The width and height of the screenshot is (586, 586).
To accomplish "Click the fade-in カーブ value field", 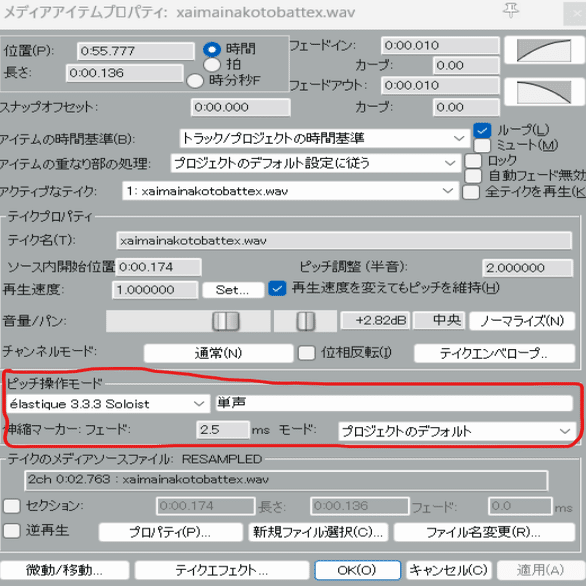I will 466,65.
